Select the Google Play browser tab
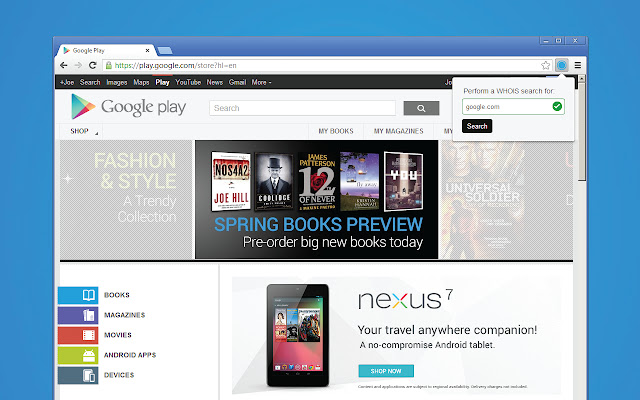Viewport: 640px width, 400px height. (106, 50)
